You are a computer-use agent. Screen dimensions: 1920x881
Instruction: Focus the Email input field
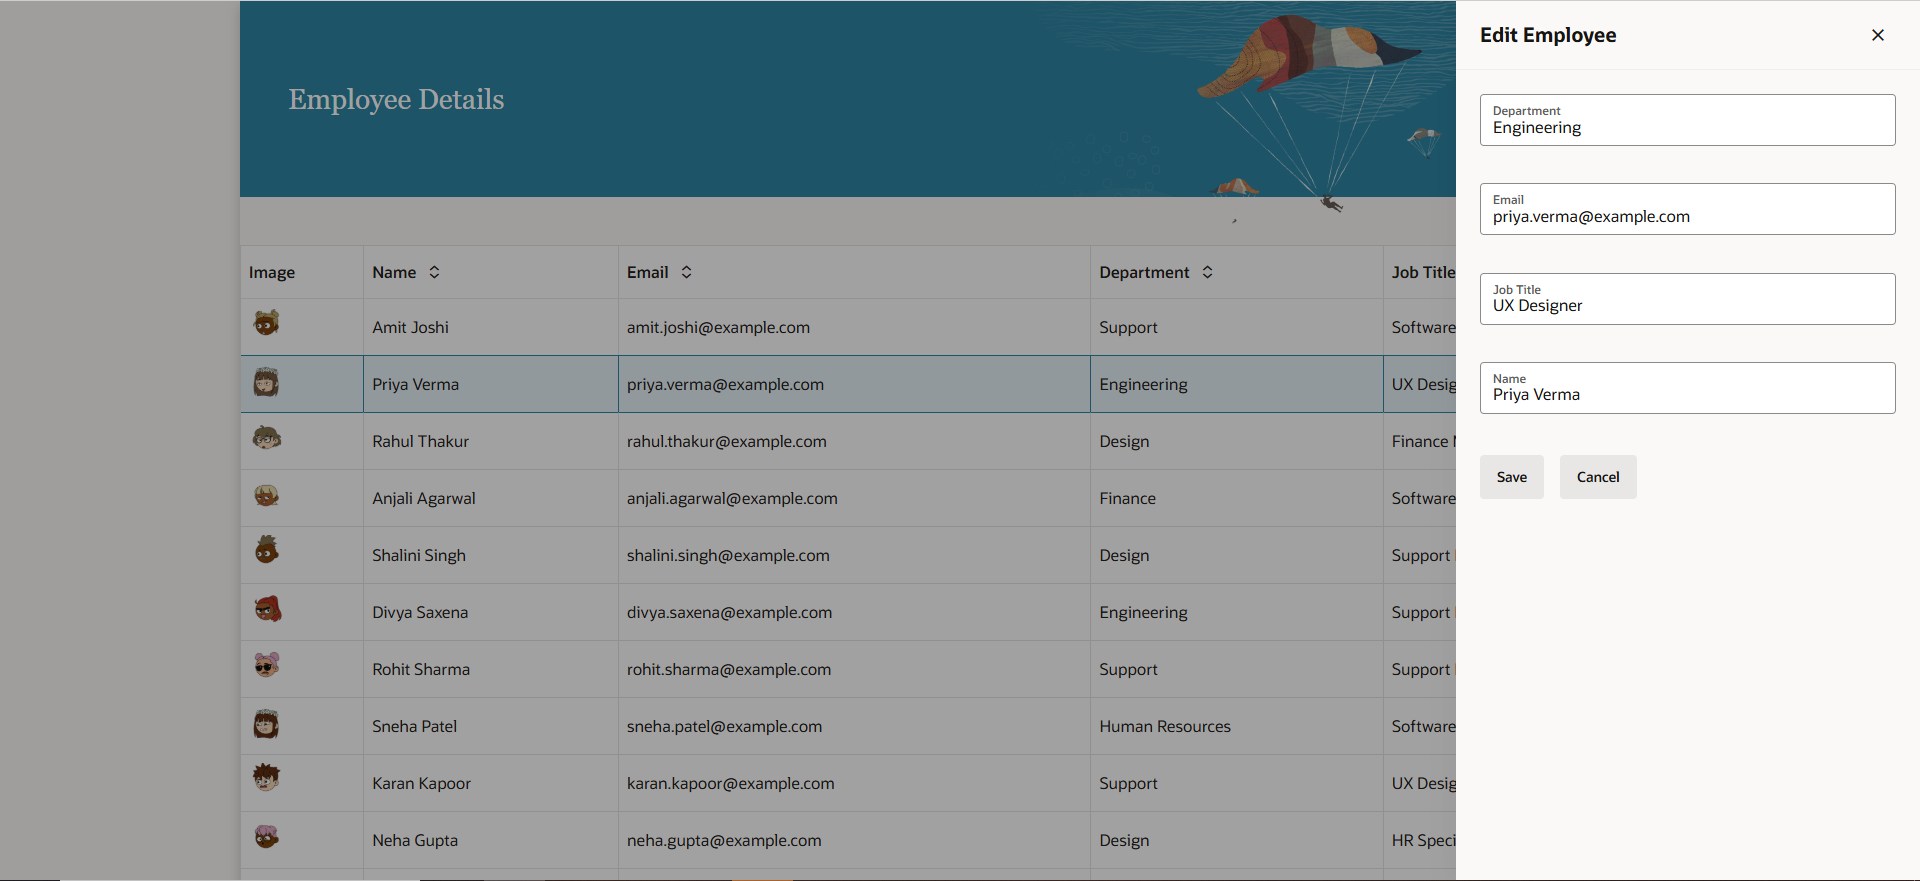pos(1686,217)
